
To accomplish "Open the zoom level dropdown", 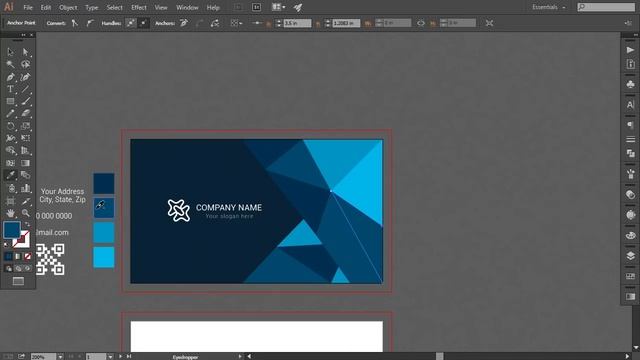I will [60, 357].
